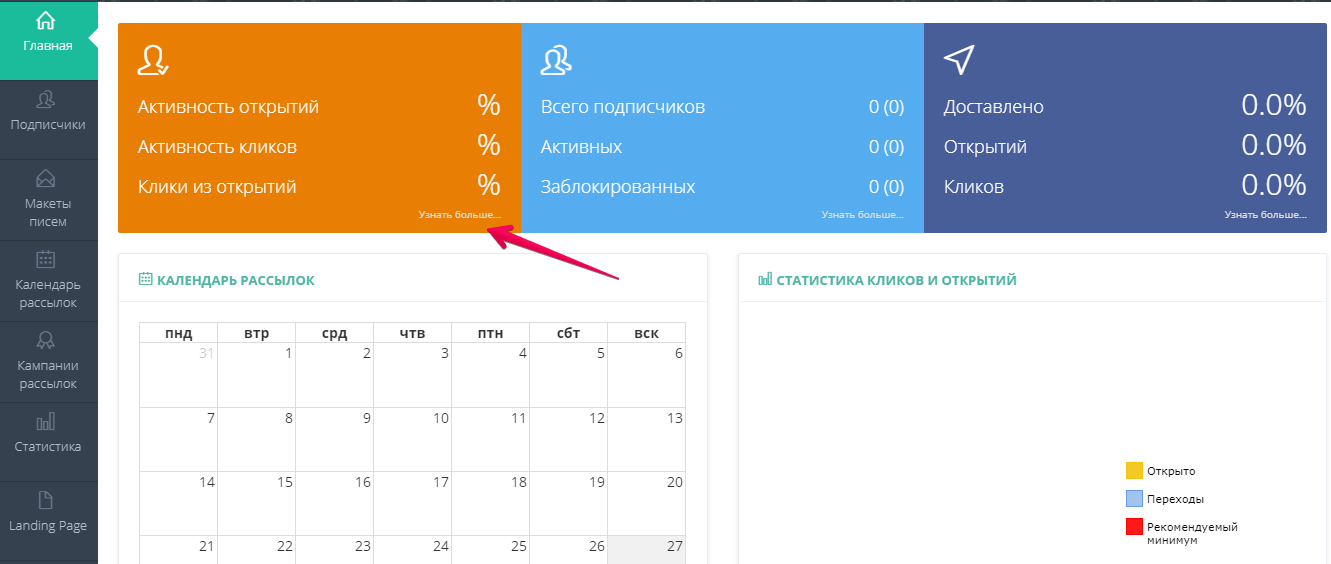The image size is (1331, 564).
Task: Click Доставлено 0.0% value
Action: 1274,105
